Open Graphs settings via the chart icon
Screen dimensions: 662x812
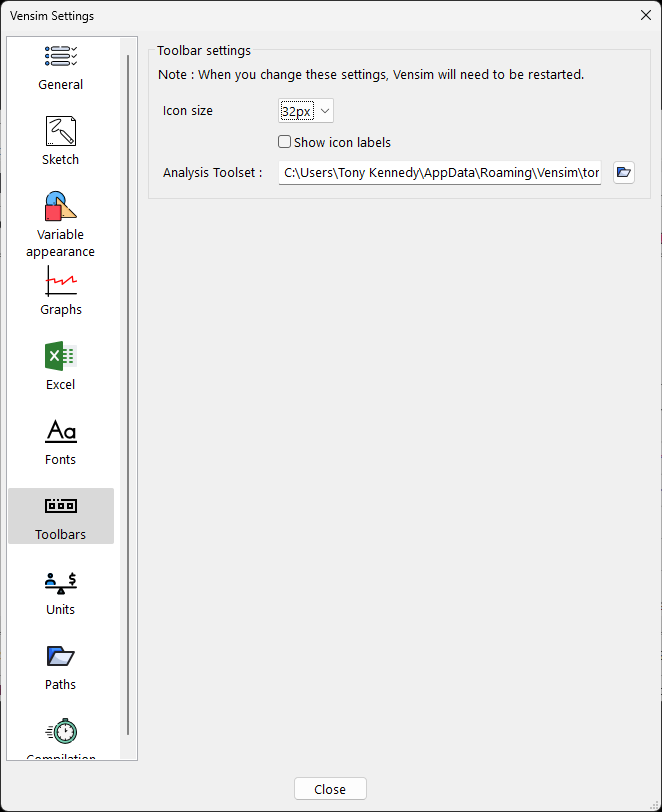coord(61,282)
